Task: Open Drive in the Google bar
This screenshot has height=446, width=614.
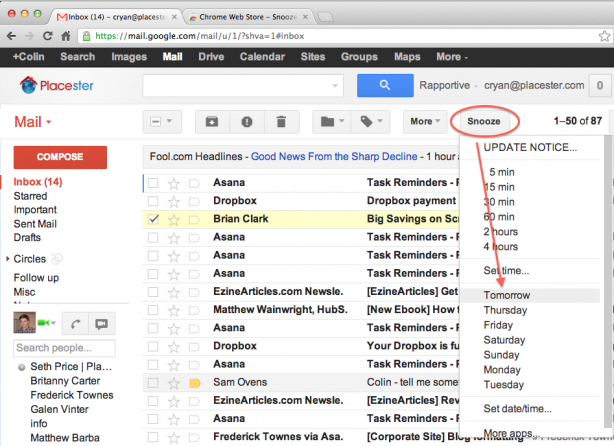Action: tap(211, 57)
